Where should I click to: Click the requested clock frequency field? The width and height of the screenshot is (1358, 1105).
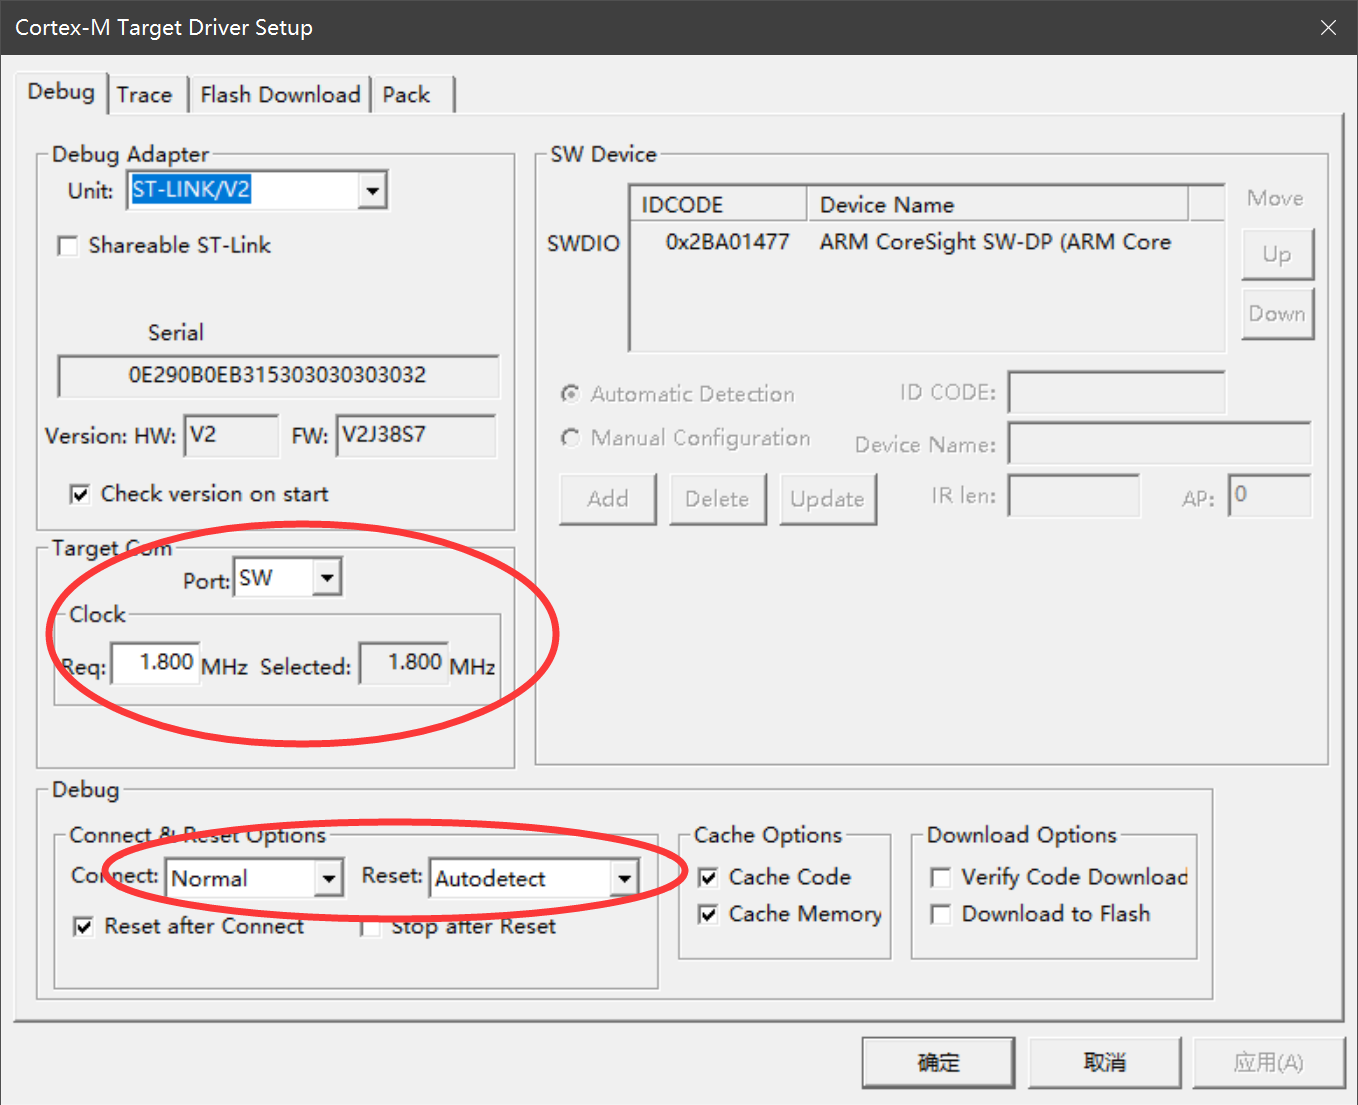click(155, 663)
